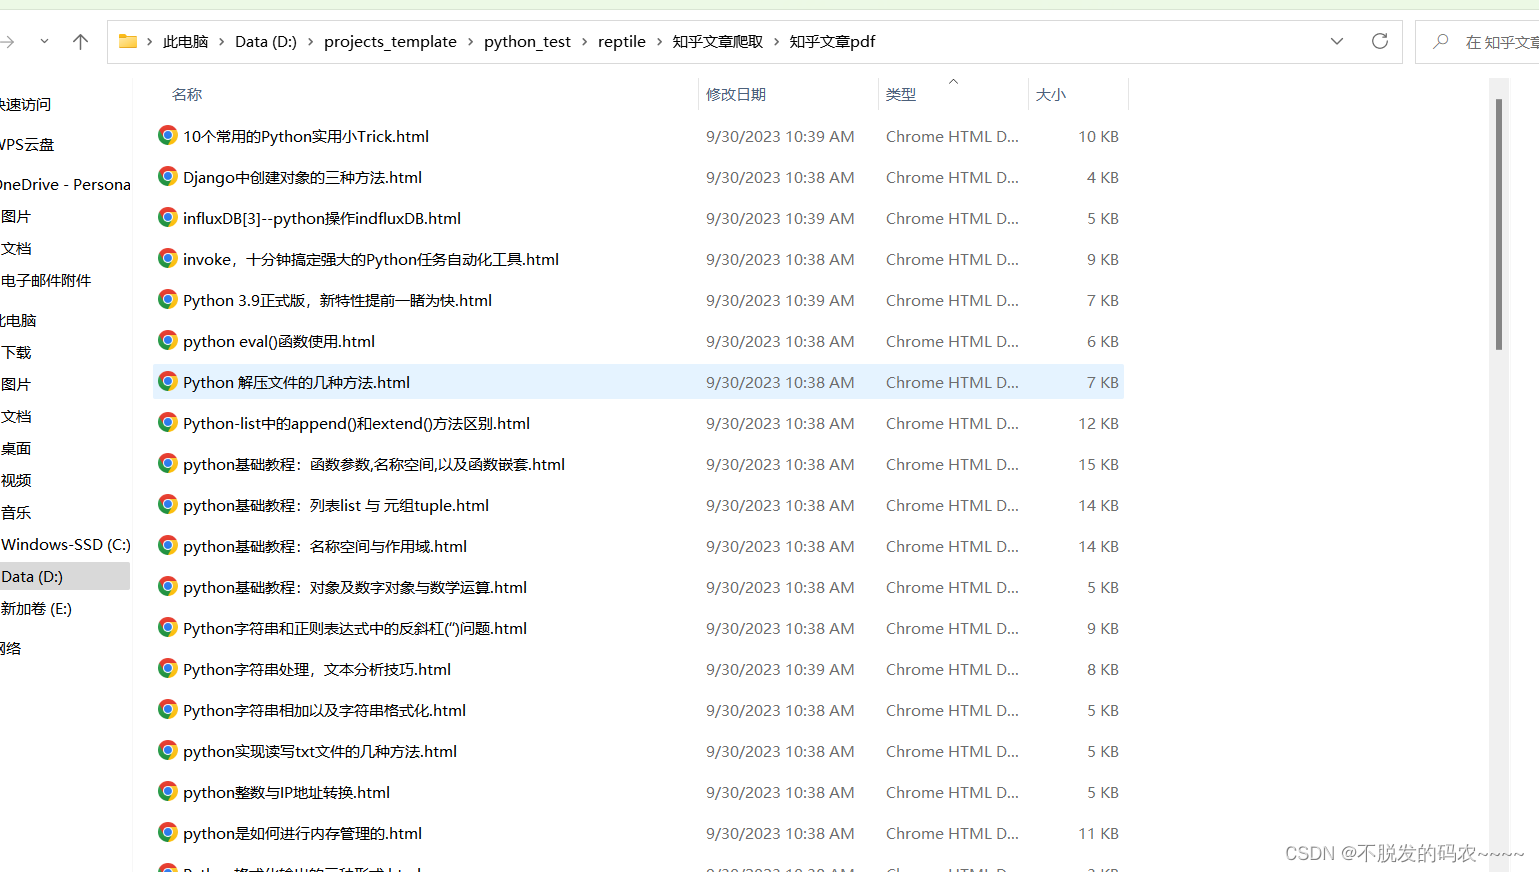Viewport: 1539px width, 872px height.
Task: Click Chrome icon of 对象及数字对象与数学运算 file
Action: pos(168,586)
